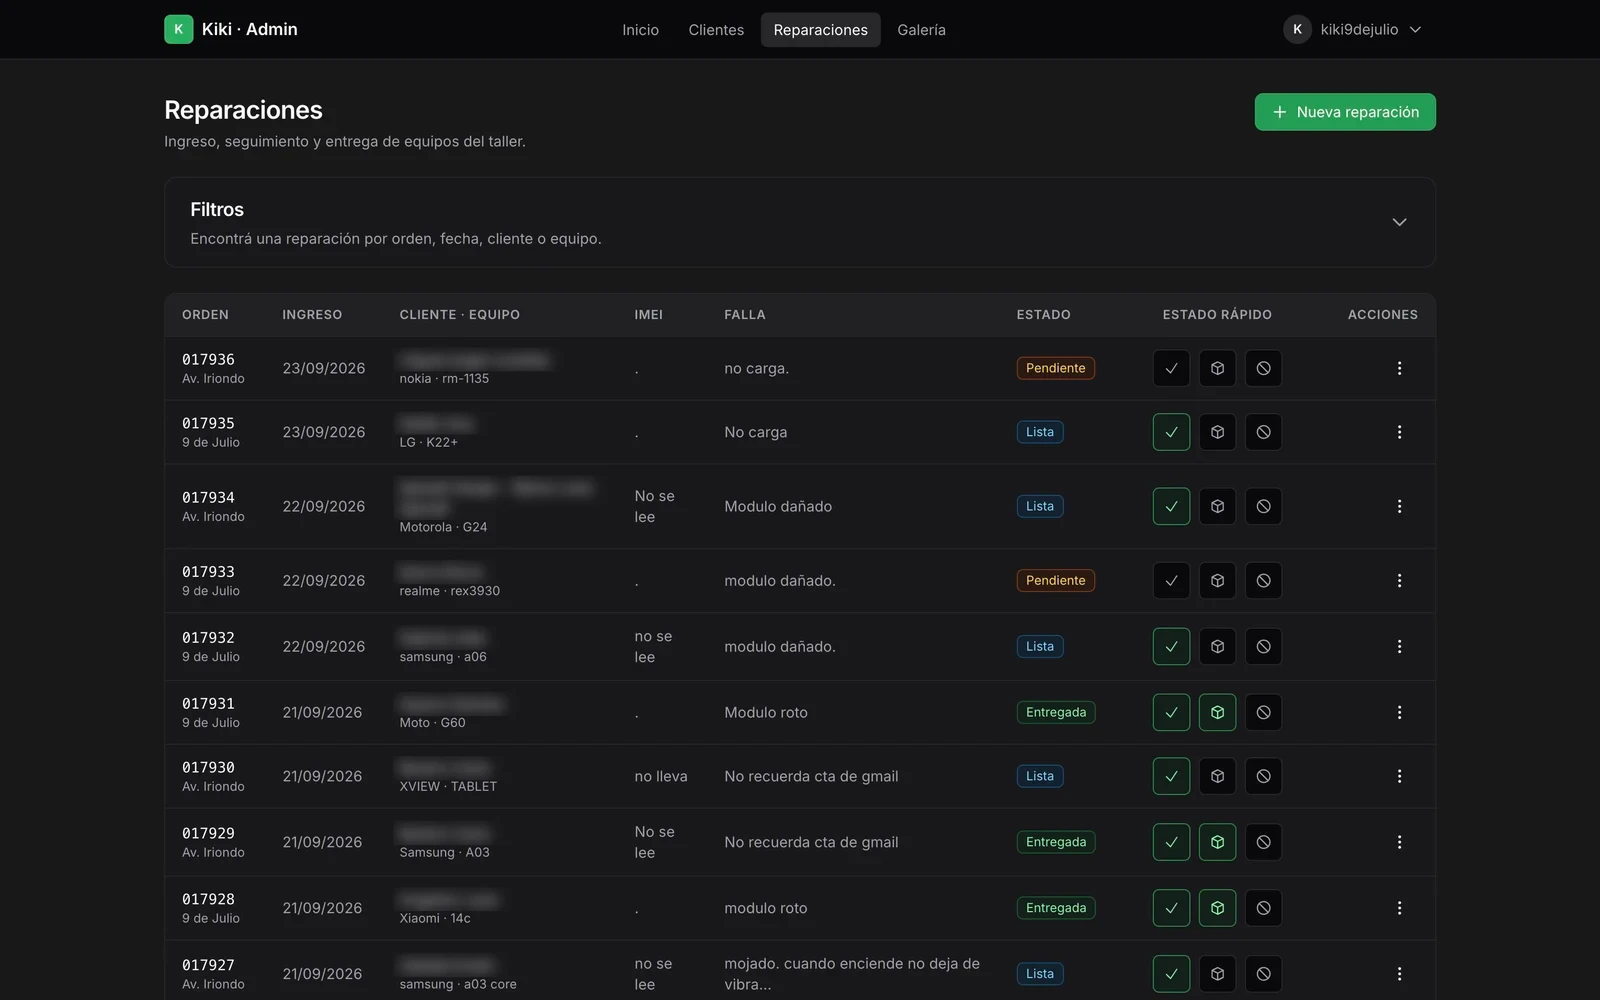Click the box icon for order 017935
The image size is (1600, 1000).
click(x=1217, y=432)
